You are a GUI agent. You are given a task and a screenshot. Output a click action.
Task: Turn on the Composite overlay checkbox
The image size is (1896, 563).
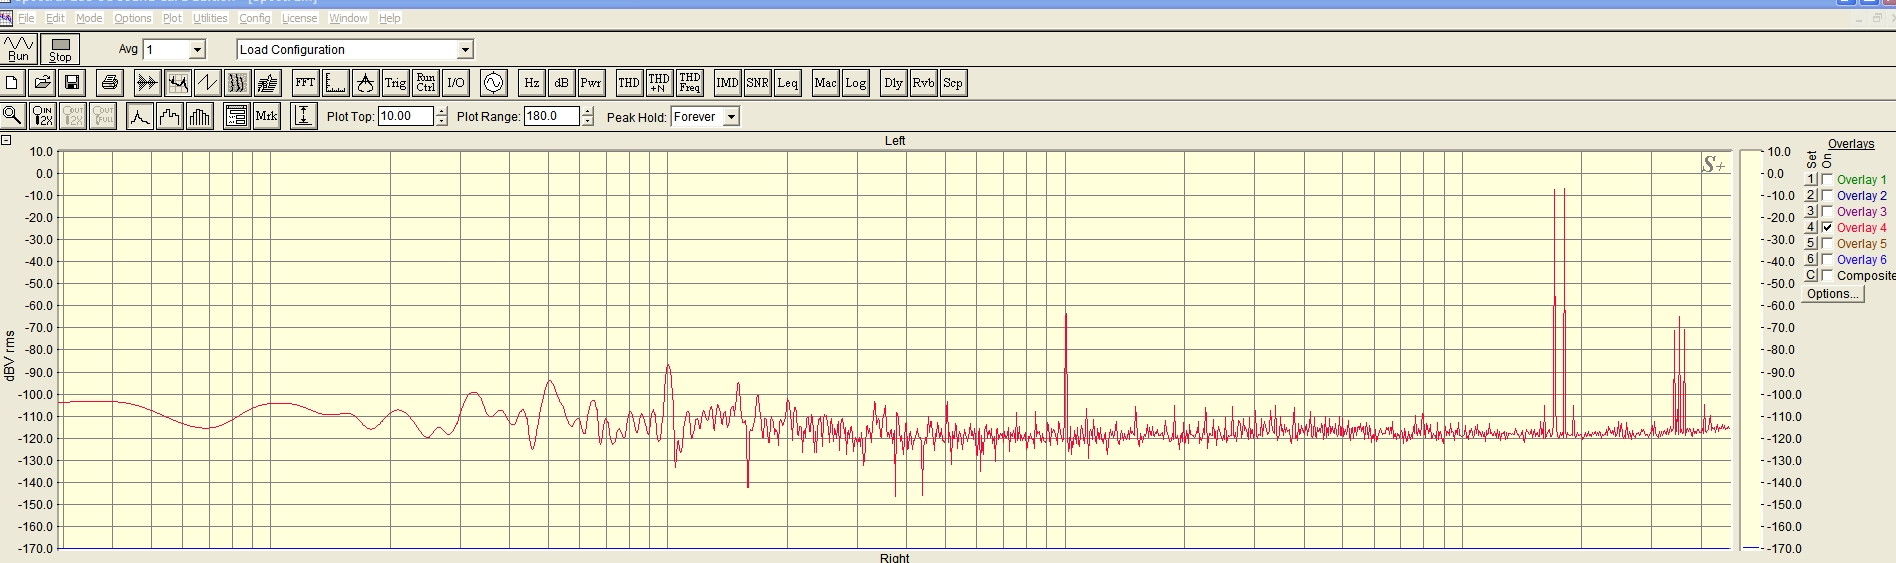(1828, 276)
